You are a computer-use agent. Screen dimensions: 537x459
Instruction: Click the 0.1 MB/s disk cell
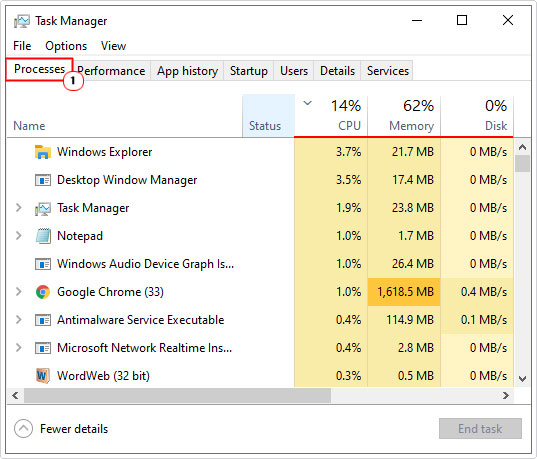[x=477, y=320]
